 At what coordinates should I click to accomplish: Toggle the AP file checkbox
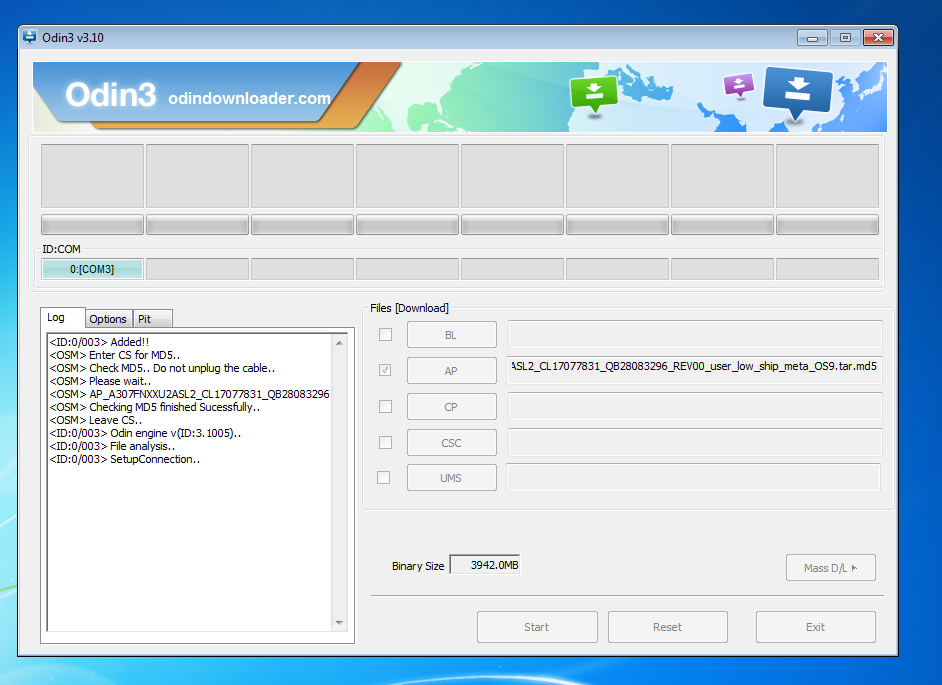[x=385, y=370]
